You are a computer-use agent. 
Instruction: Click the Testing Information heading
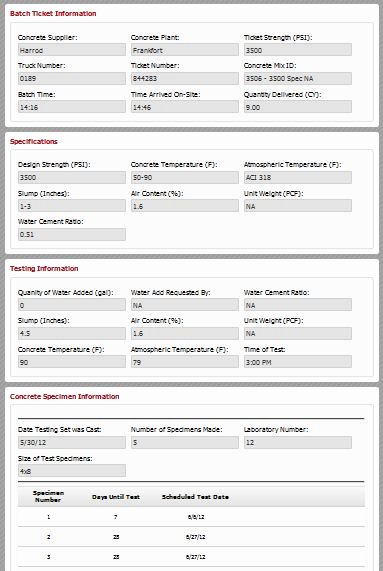pos(44,268)
